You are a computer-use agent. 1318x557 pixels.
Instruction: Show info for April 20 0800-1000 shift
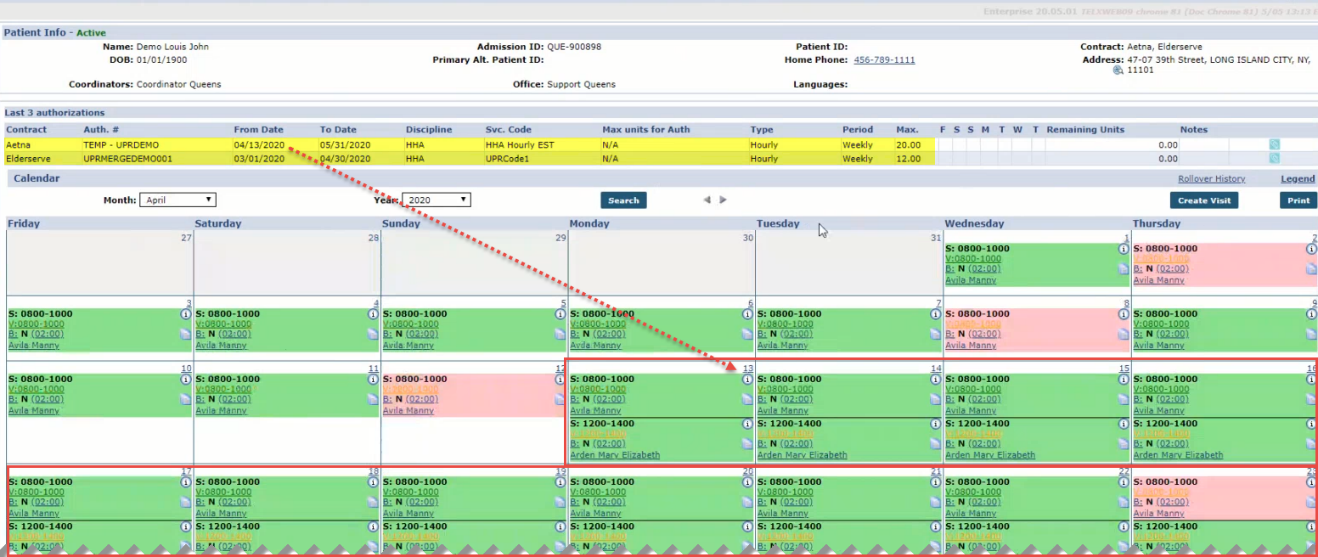[x=748, y=482]
